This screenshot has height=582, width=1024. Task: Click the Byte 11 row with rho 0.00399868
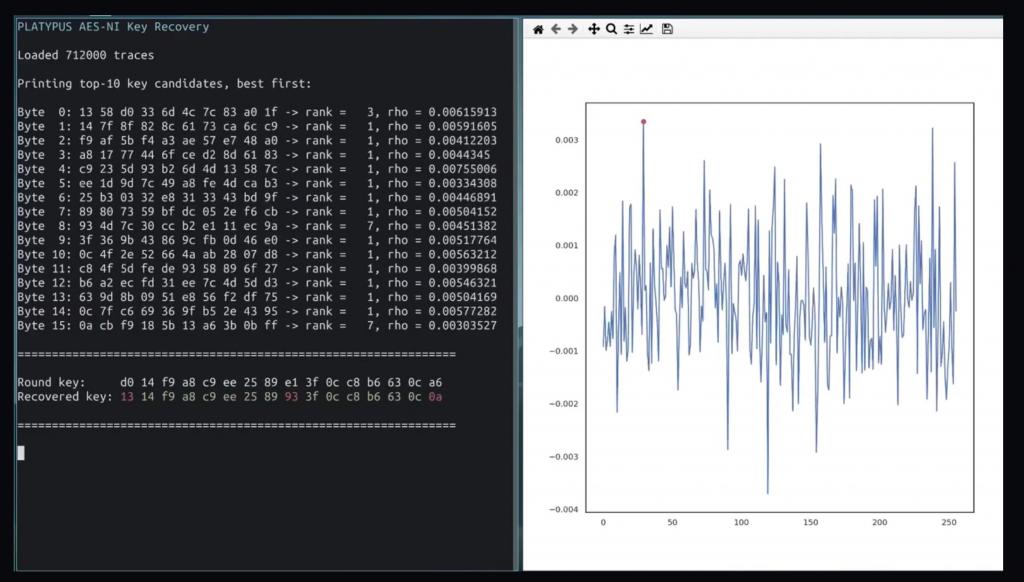click(x=257, y=269)
